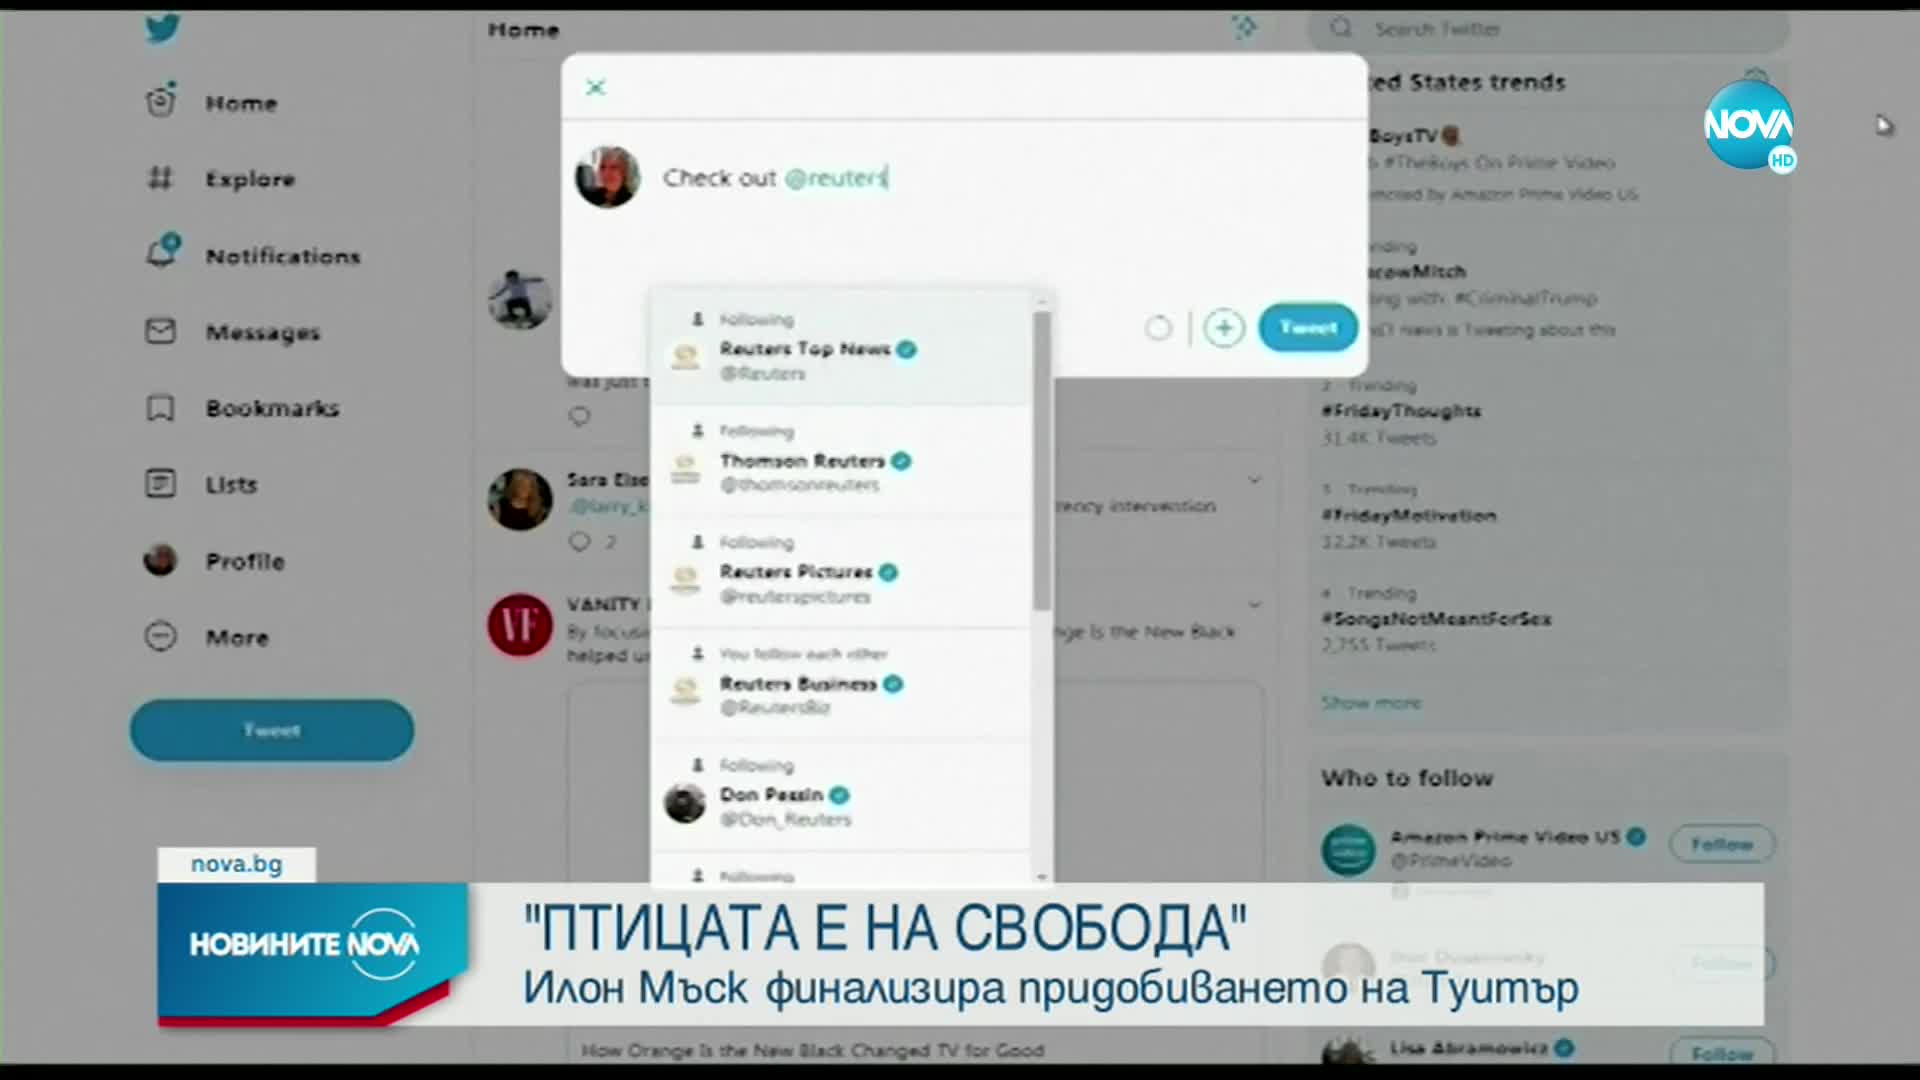The width and height of the screenshot is (1920, 1080).
Task: Open the #FridayMotivation trend
Action: coord(1408,516)
